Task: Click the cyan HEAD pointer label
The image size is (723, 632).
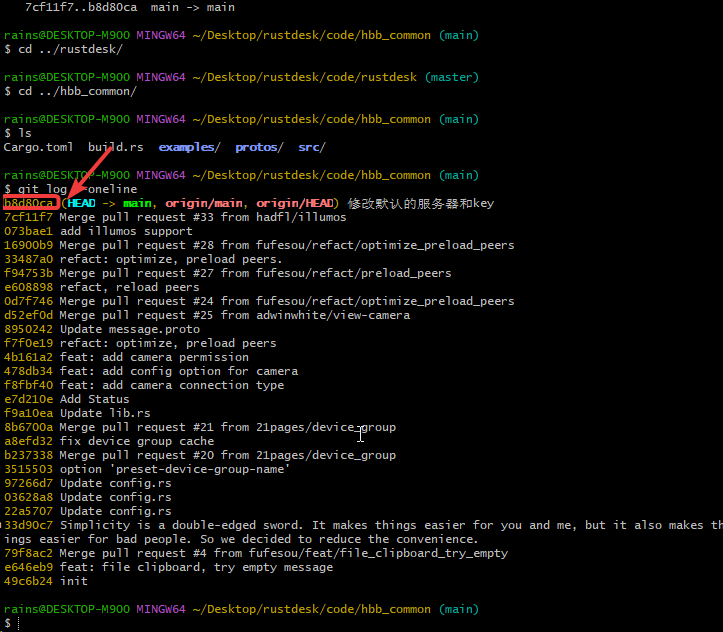Action: pyautogui.click(x=81, y=203)
